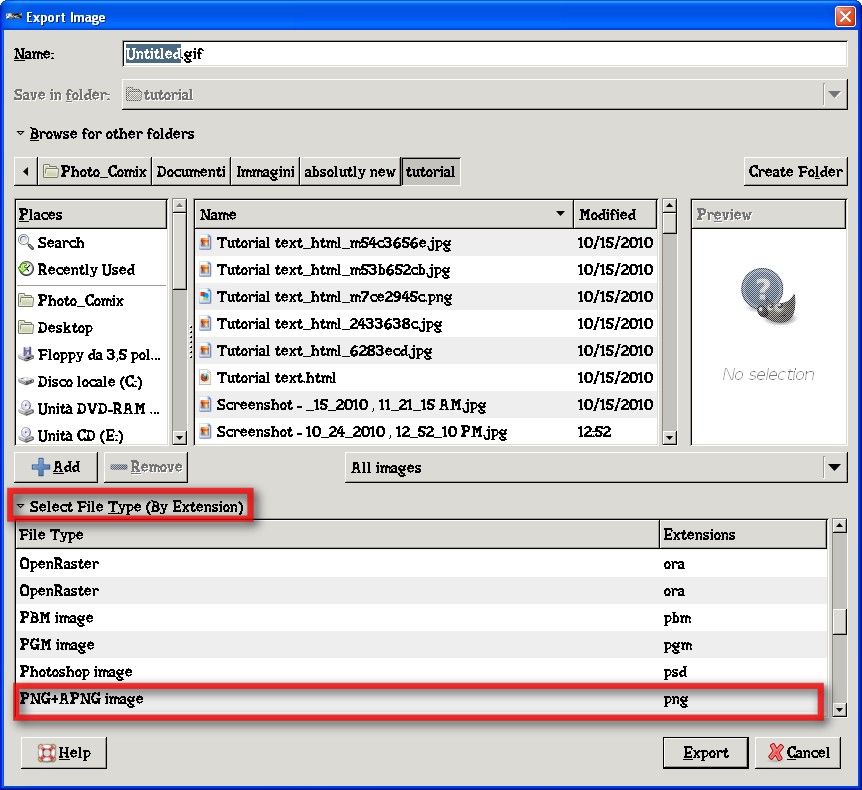Select tutorial in the path bar
The image size is (862, 790).
[430, 172]
